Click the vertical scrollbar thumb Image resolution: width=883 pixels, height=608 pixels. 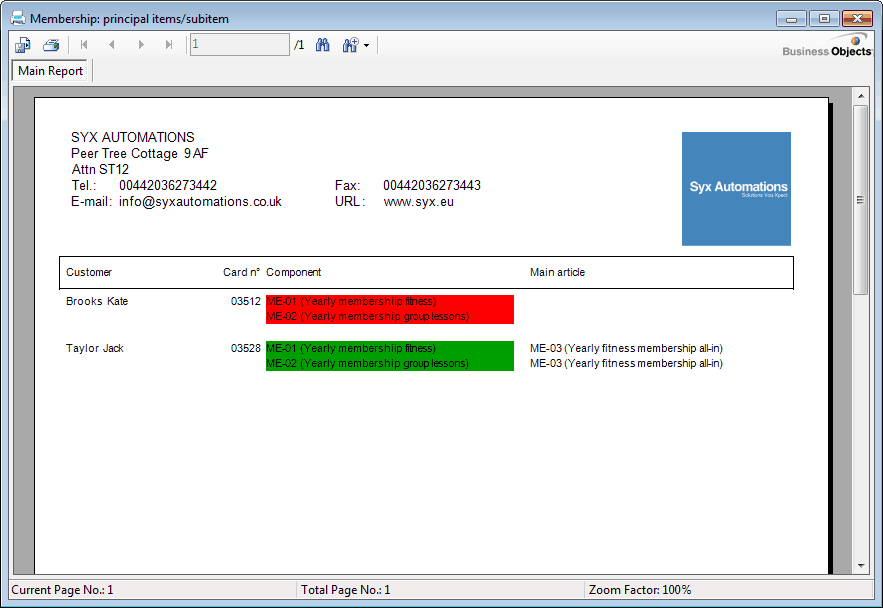click(860, 200)
